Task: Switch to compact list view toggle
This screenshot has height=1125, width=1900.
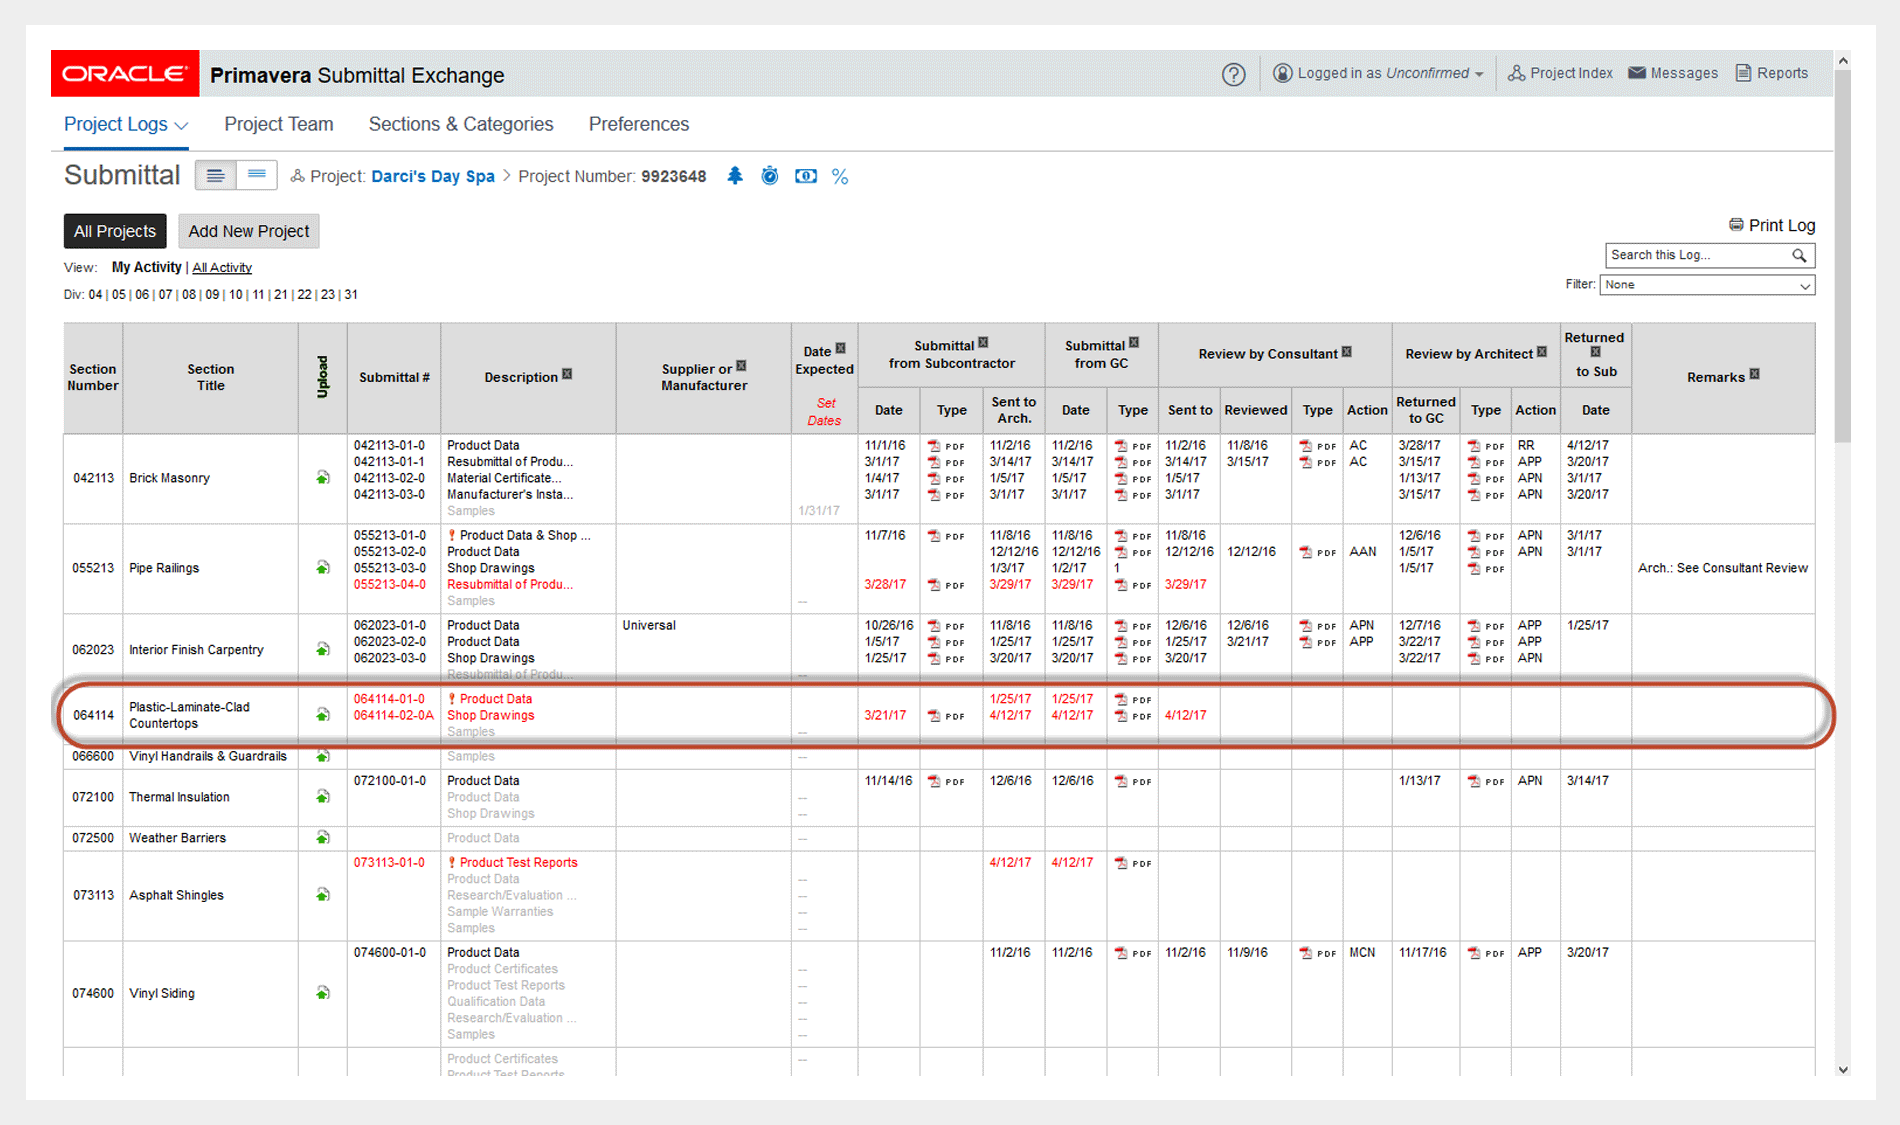Action: [256, 176]
